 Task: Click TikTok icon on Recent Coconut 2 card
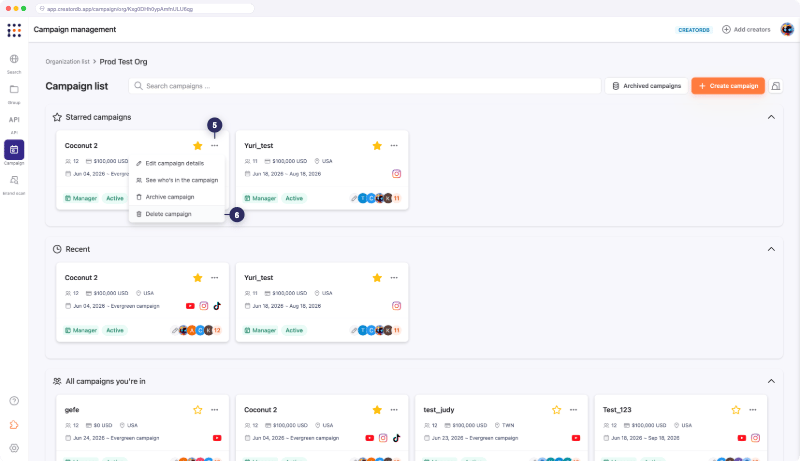217,306
